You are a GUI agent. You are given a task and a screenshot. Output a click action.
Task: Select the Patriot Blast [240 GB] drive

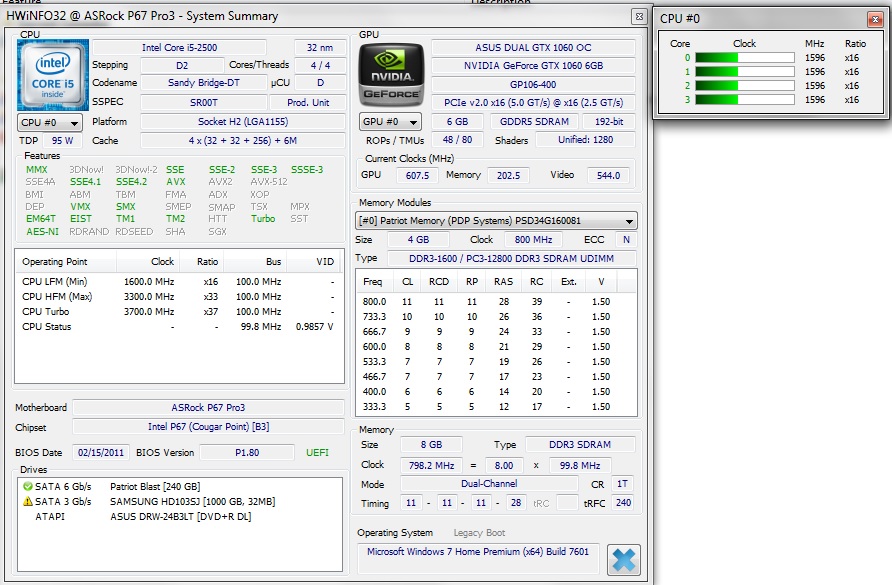(155, 487)
